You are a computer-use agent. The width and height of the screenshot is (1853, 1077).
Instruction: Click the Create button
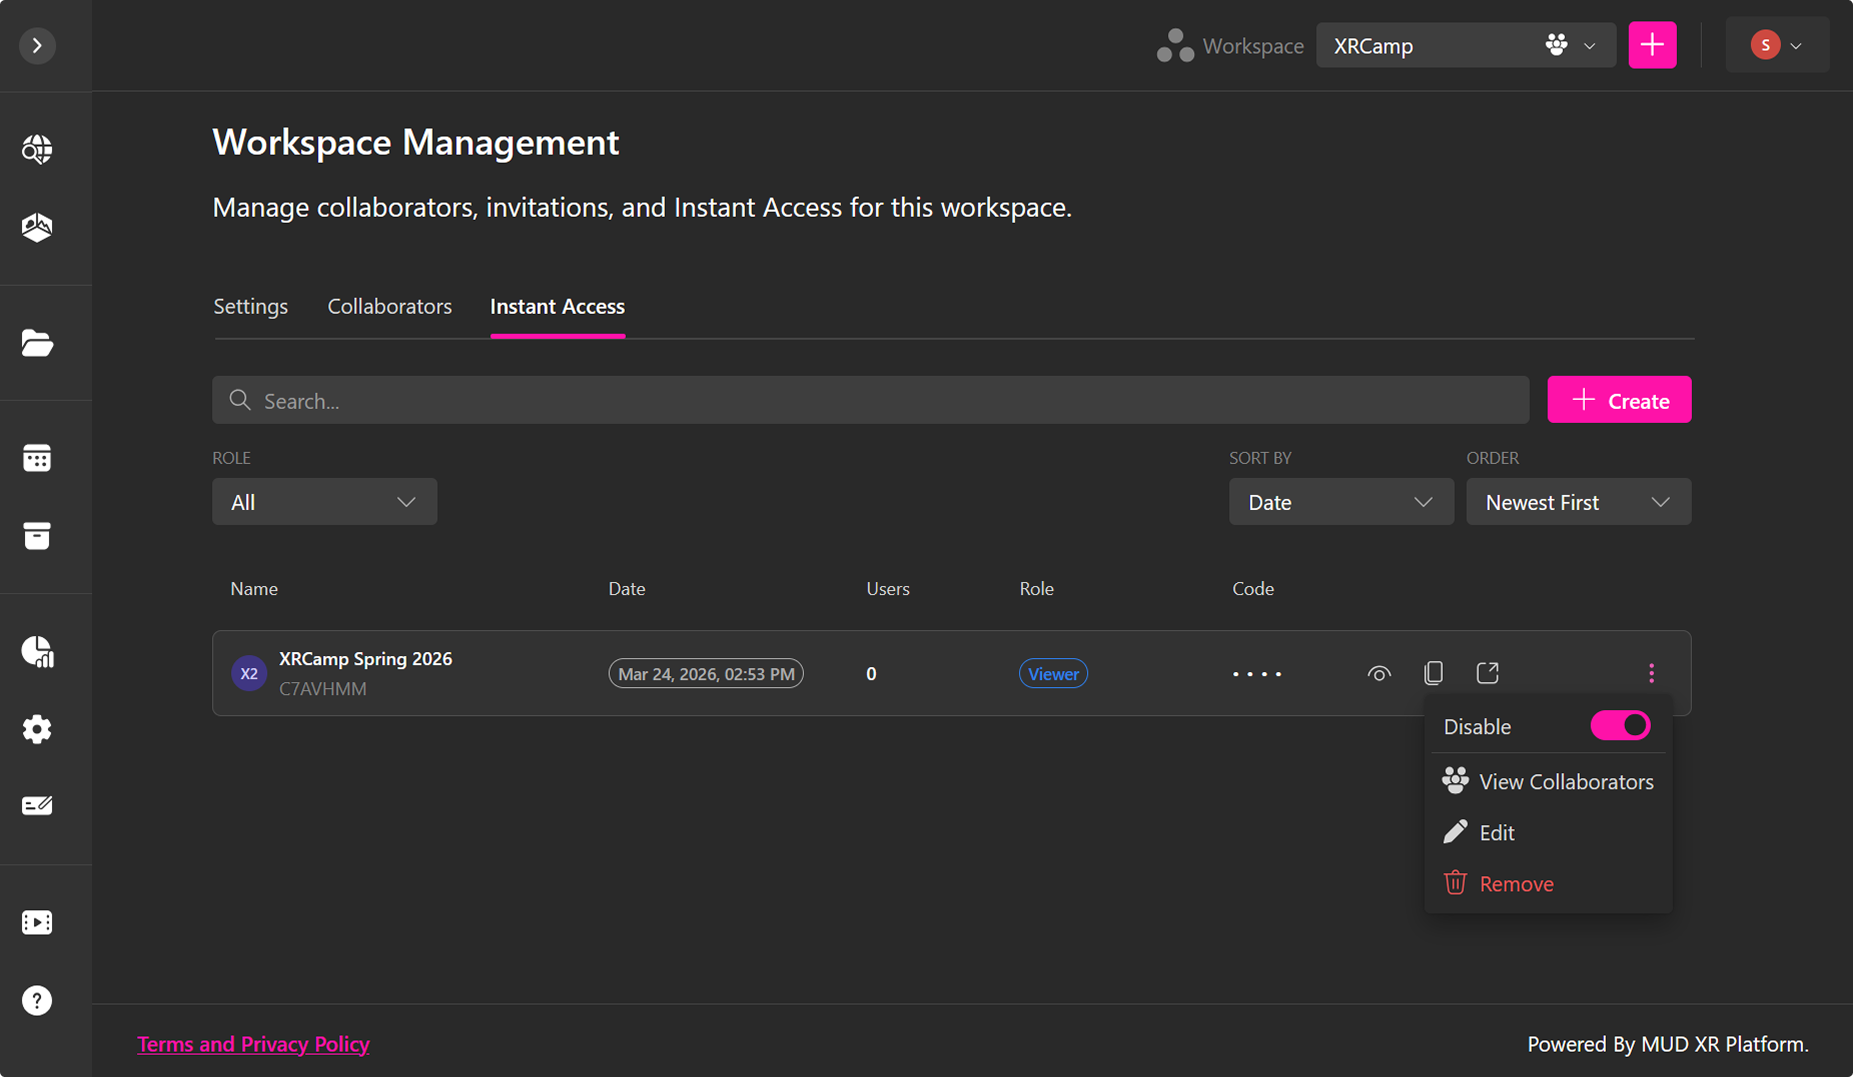coord(1619,400)
